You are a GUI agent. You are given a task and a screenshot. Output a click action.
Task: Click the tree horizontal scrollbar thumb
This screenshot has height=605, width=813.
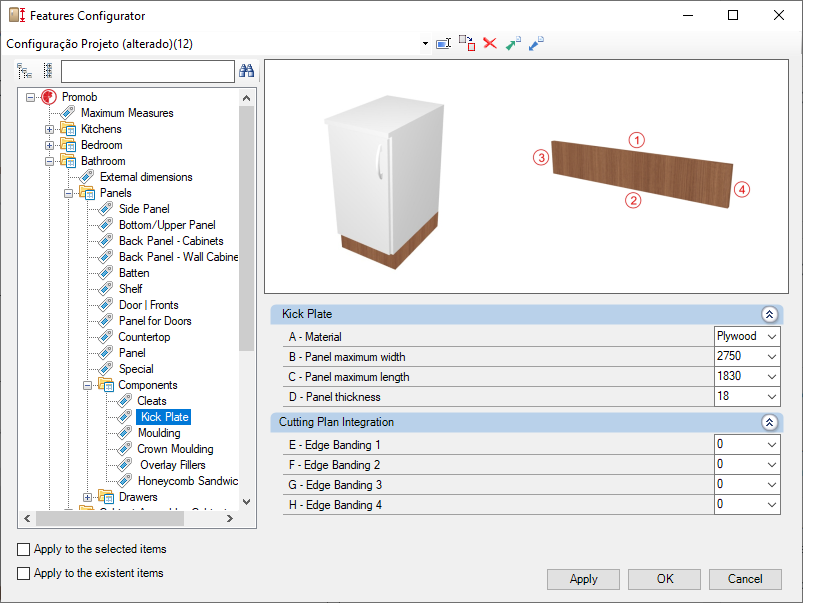coord(110,519)
